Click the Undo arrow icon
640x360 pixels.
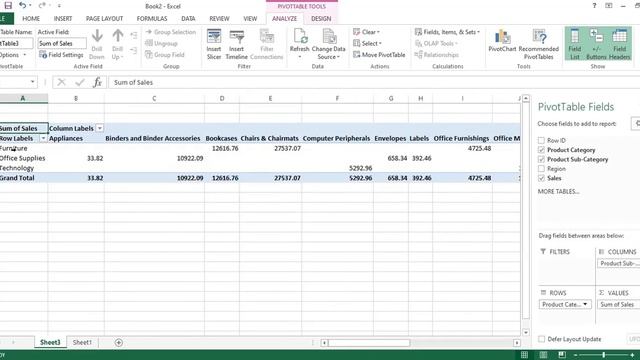pyautogui.click(x=22, y=6)
